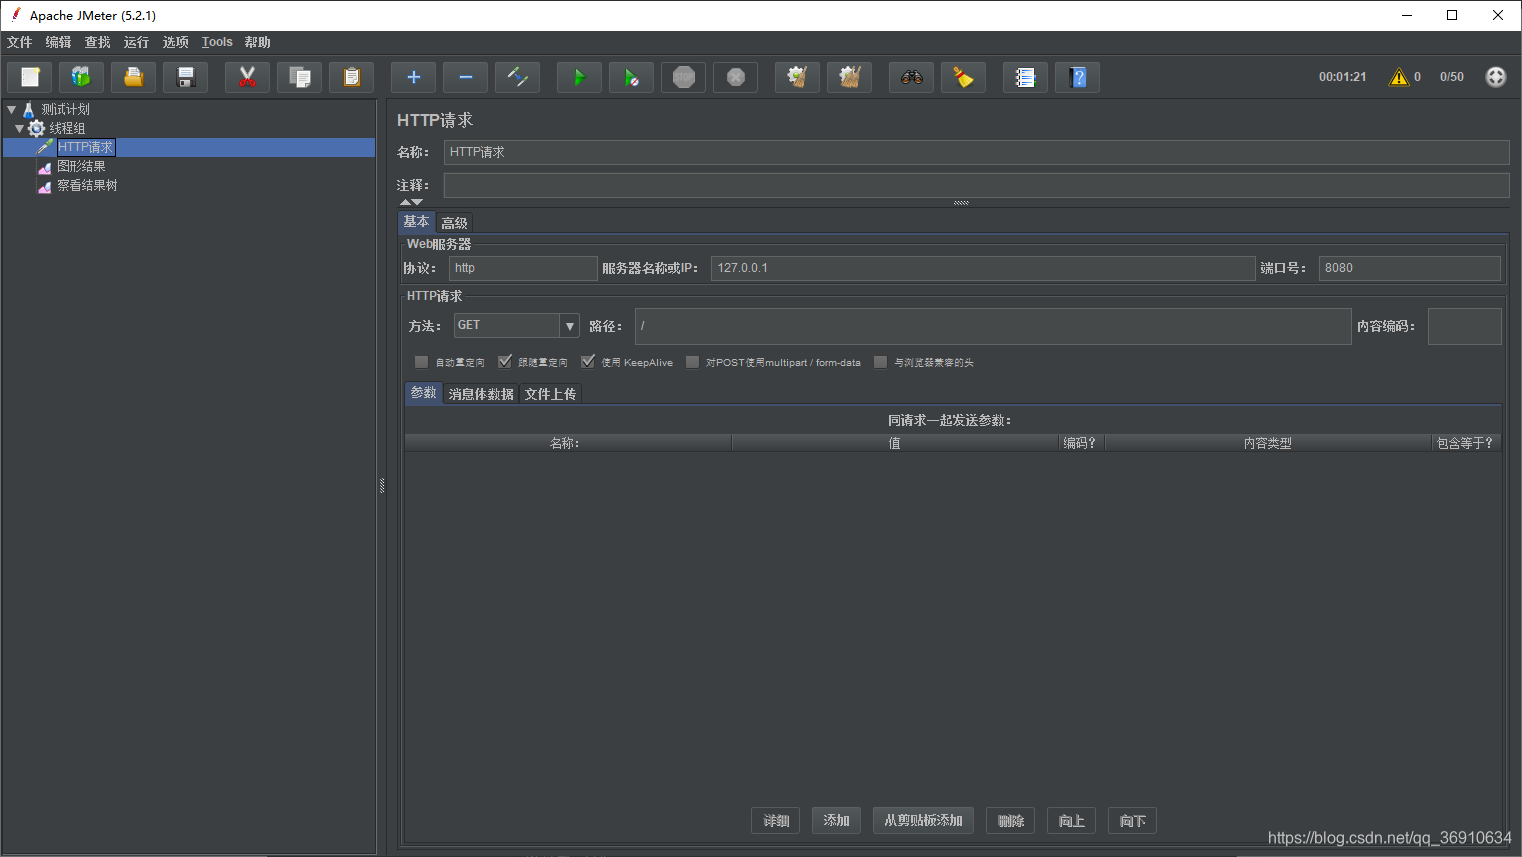Screen dimensions: 1522x857
Task: Switch to the 消息体数据 tab
Action: coord(481,394)
